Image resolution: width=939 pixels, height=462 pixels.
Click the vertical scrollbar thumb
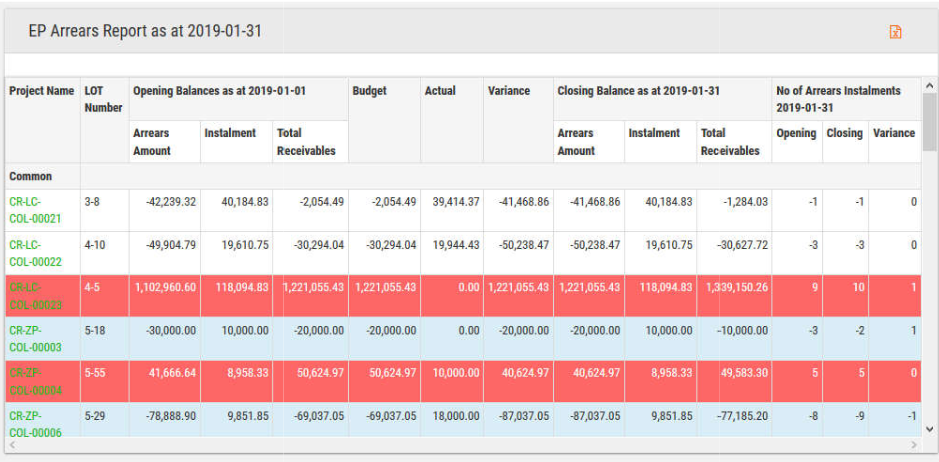click(929, 122)
